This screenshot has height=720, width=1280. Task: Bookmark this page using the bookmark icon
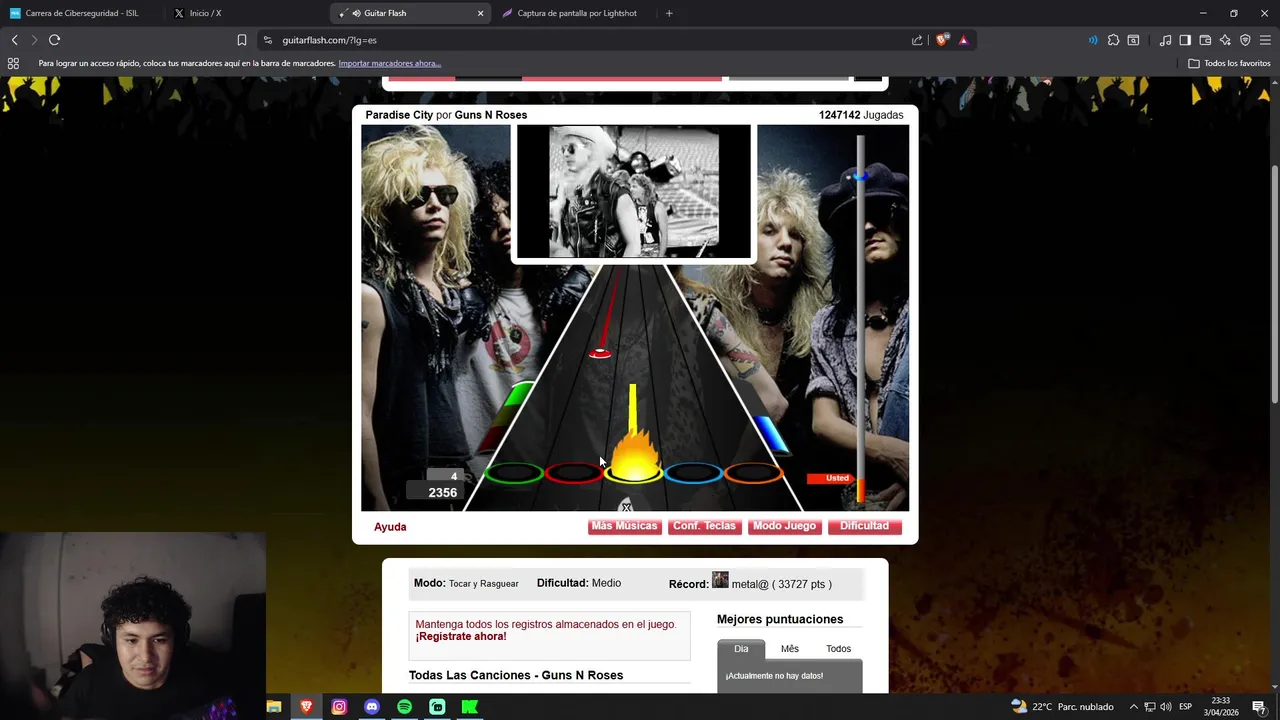(241, 40)
